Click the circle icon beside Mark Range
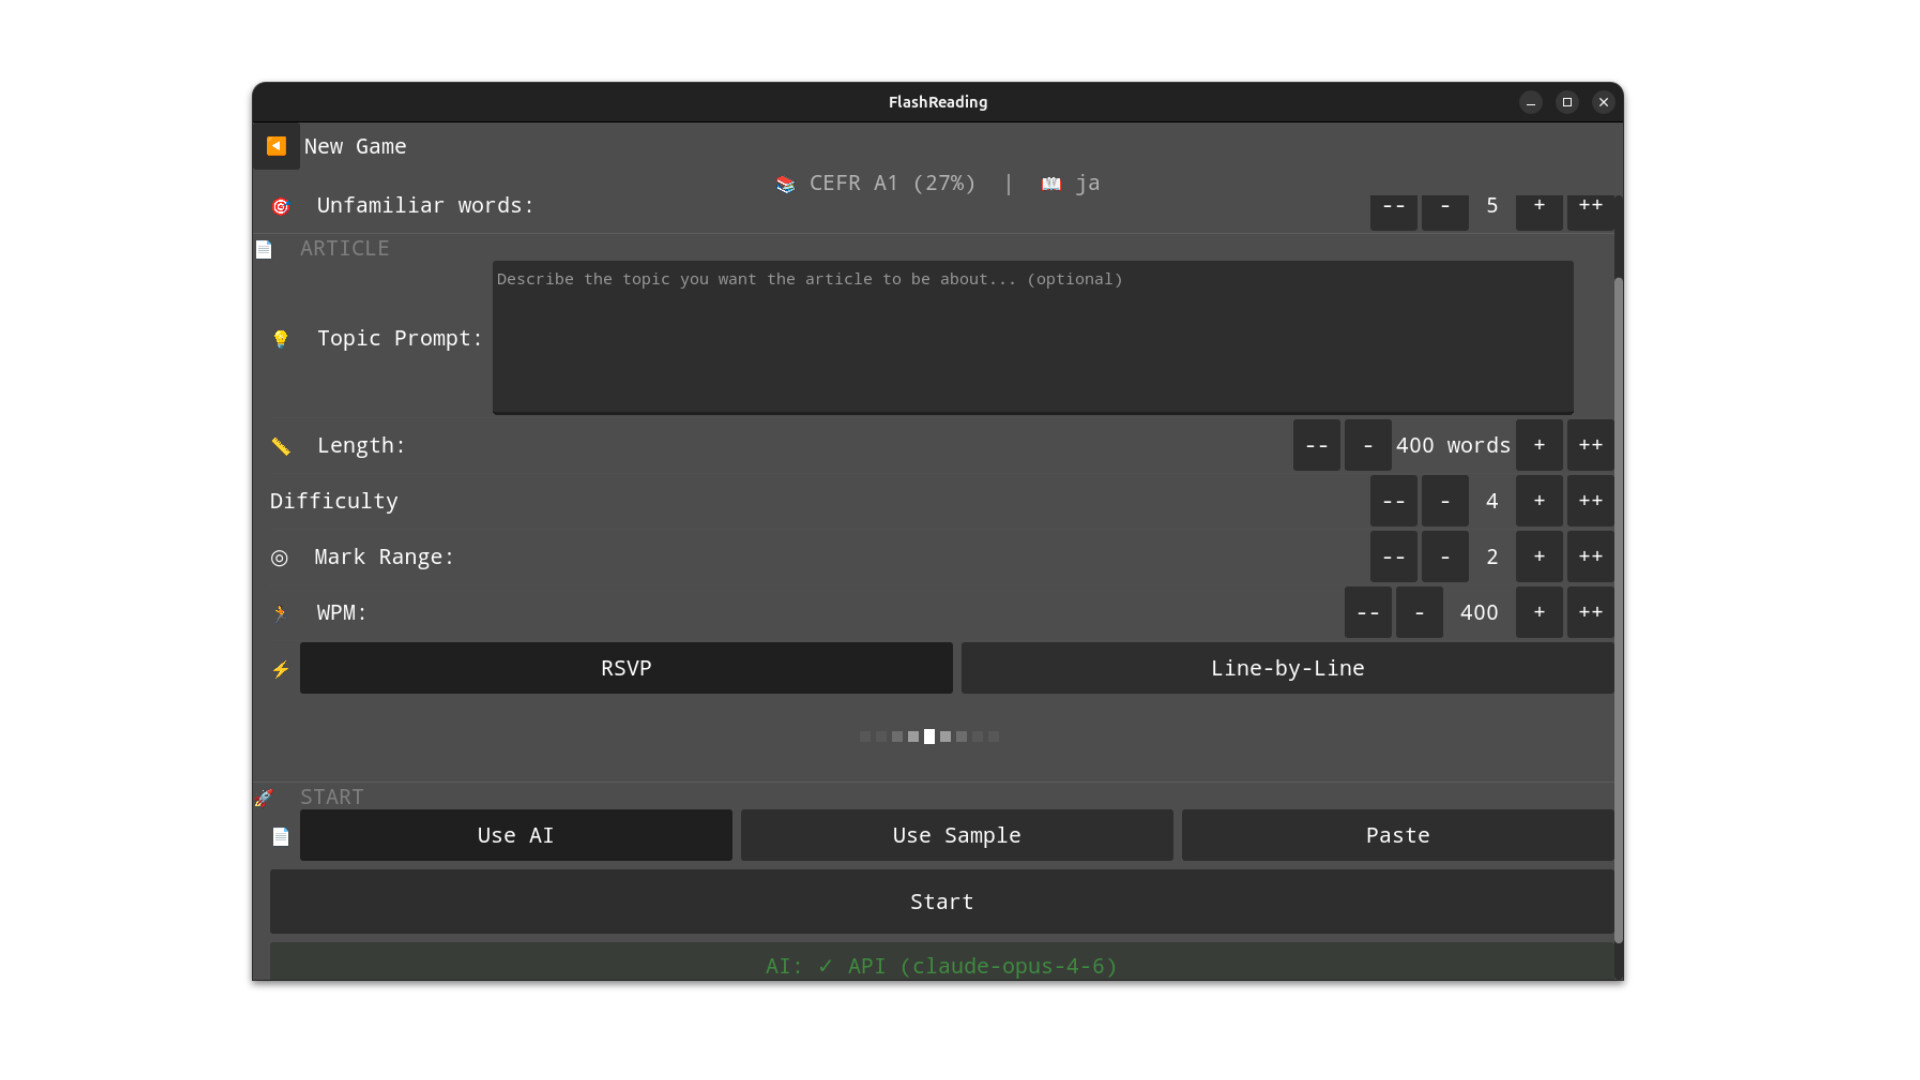The width and height of the screenshot is (1920, 1080). pos(280,558)
